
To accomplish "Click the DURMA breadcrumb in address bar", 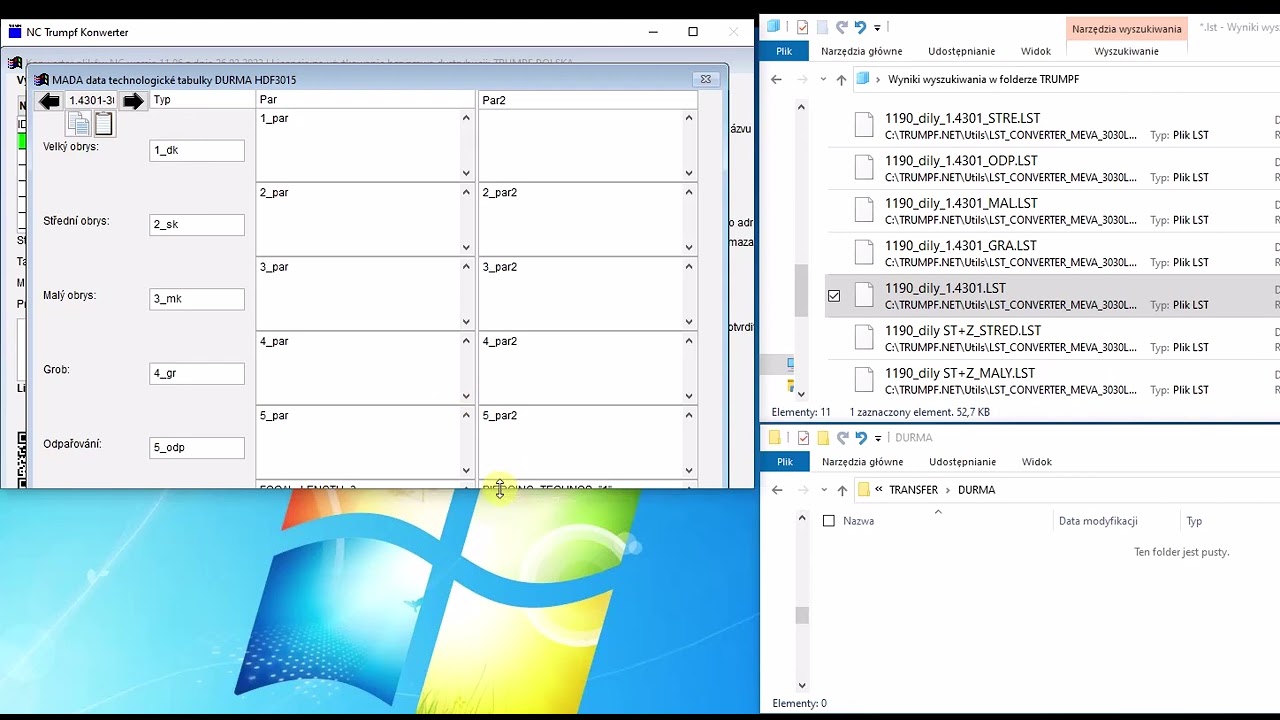I will tap(976, 490).
